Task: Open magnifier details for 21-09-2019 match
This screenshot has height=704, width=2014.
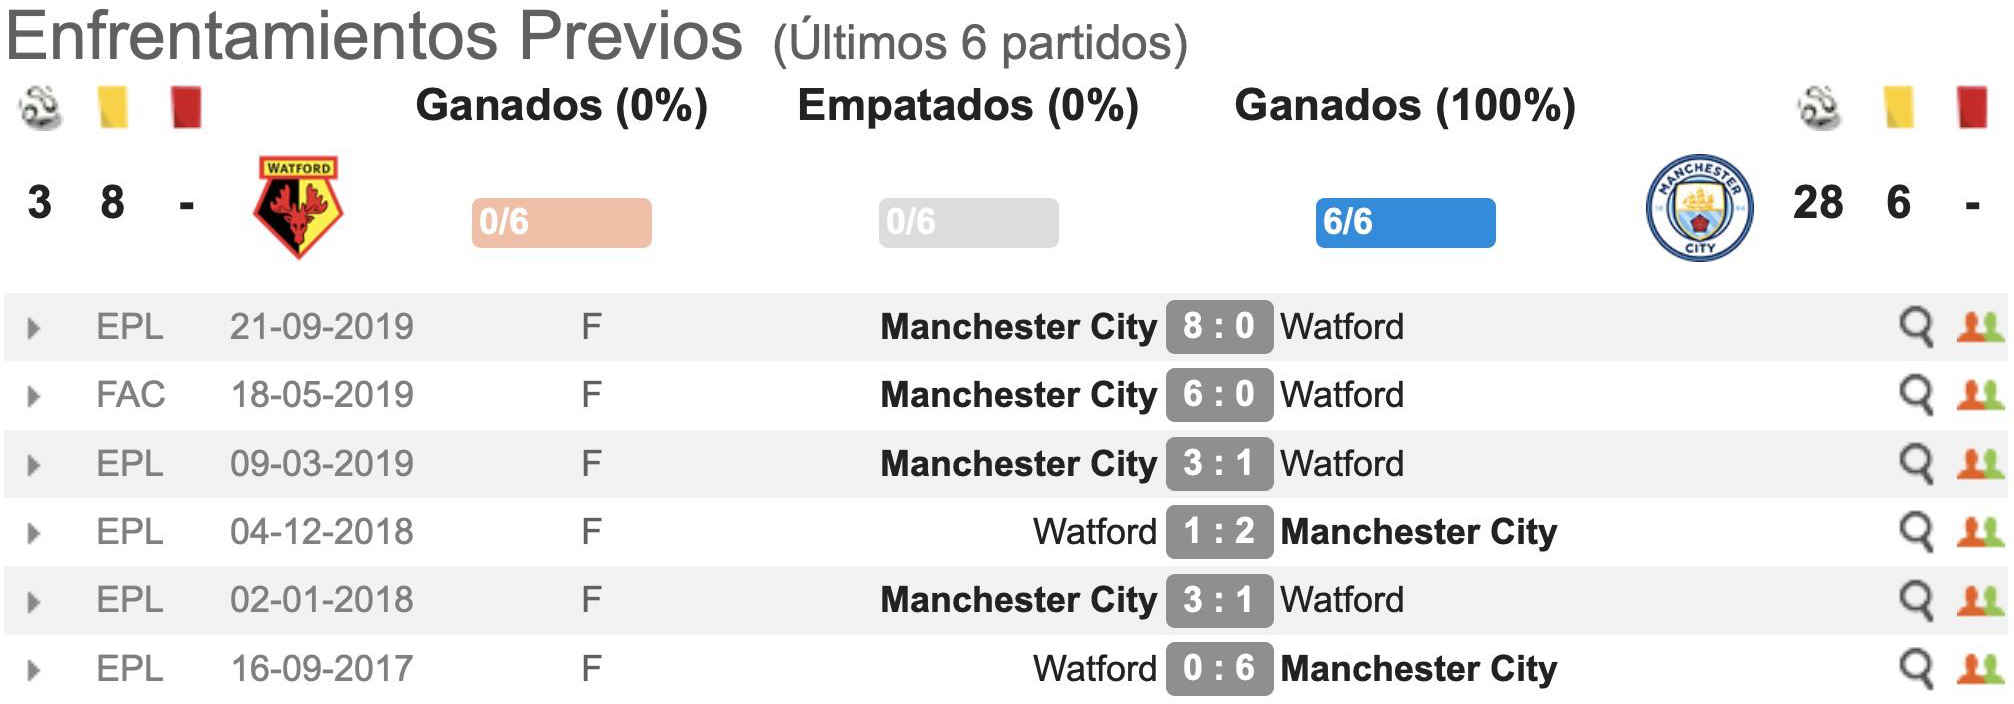Action: click(x=1916, y=327)
